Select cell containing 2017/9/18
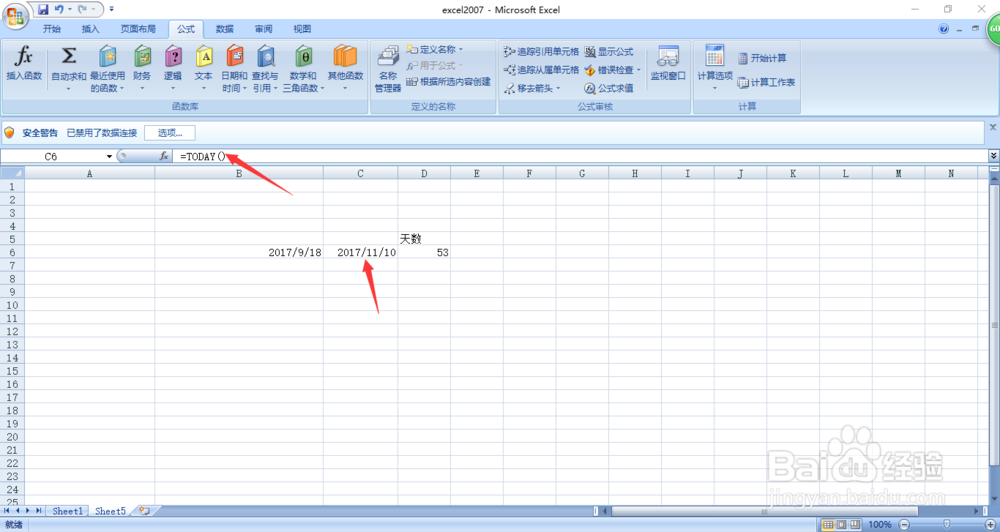The width and height of the screenshot is (1000, 532). click(239, 253)
